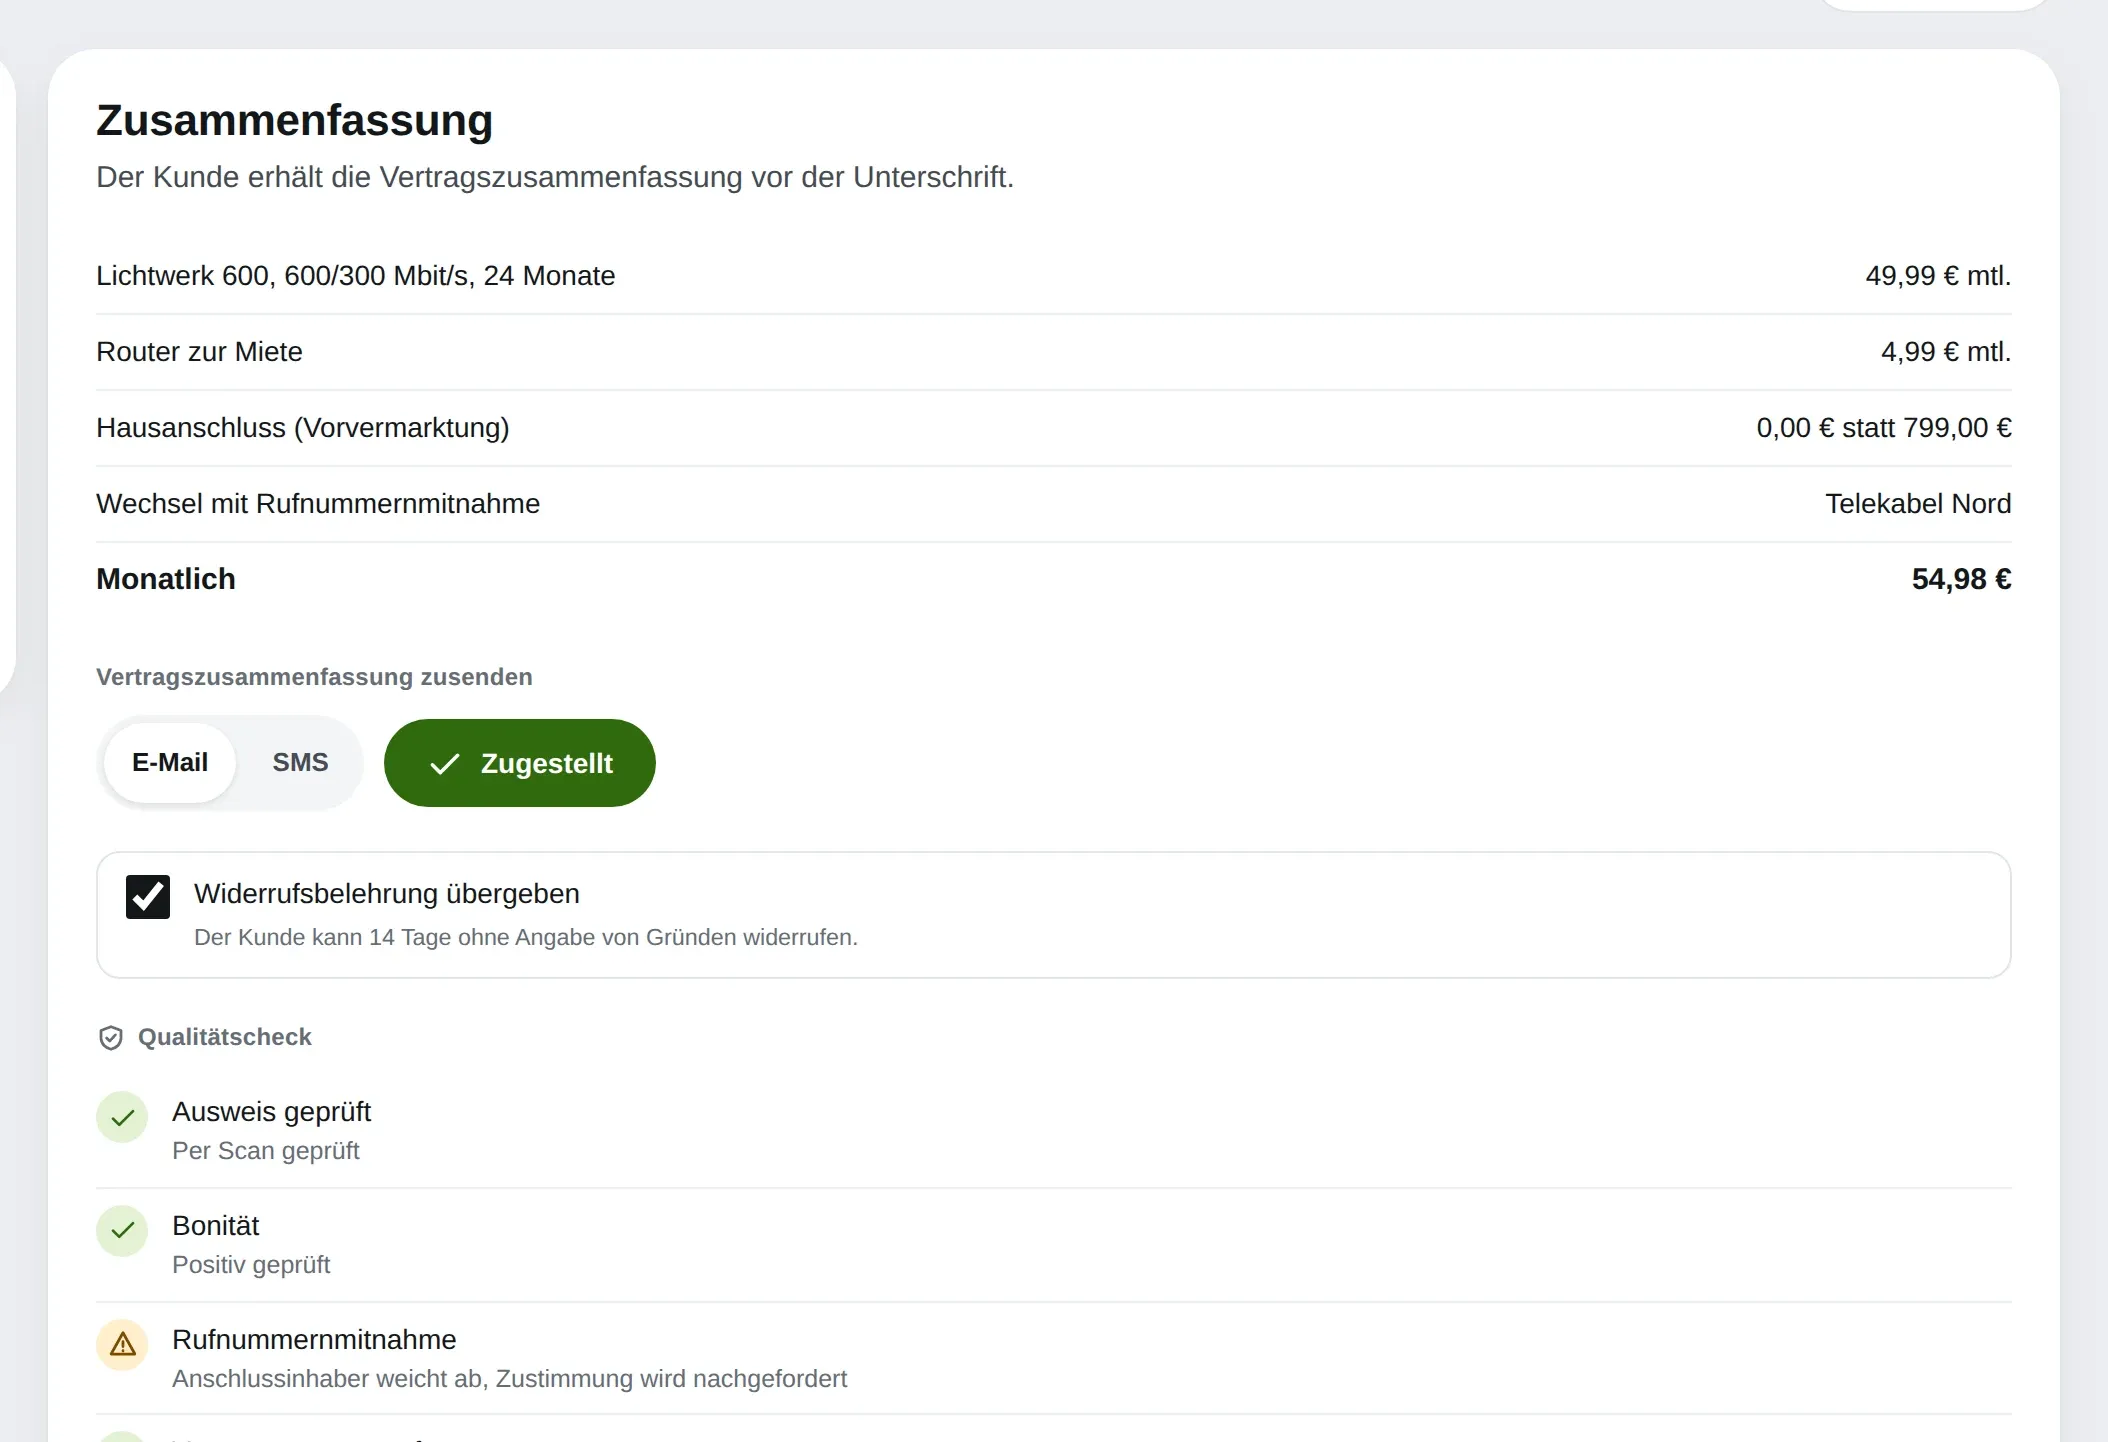This screenshot has width=2108, height=1442.
Task: Click the green Zugestellt button
Action: pyautogui.click(x=520, y=763)
